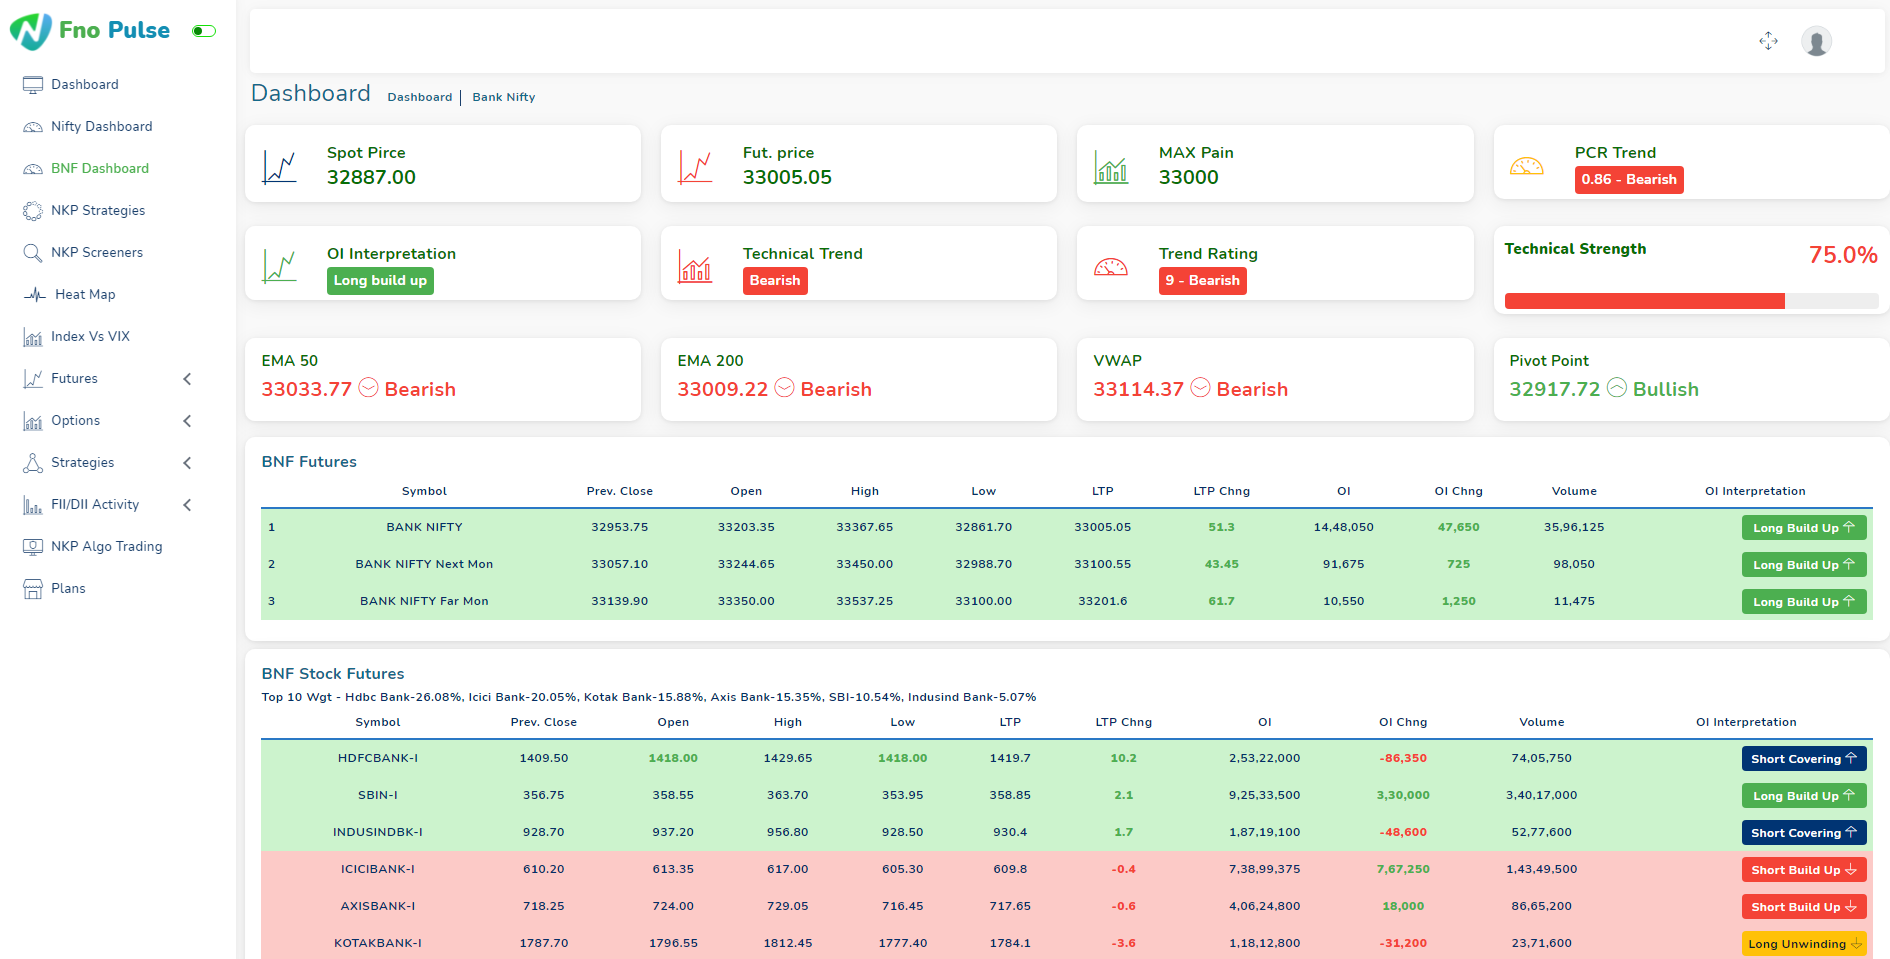Click Short Covering button for INDUSINDBK-I
The height and width of the screenshot is (959, 1890).
point(1804,833)
